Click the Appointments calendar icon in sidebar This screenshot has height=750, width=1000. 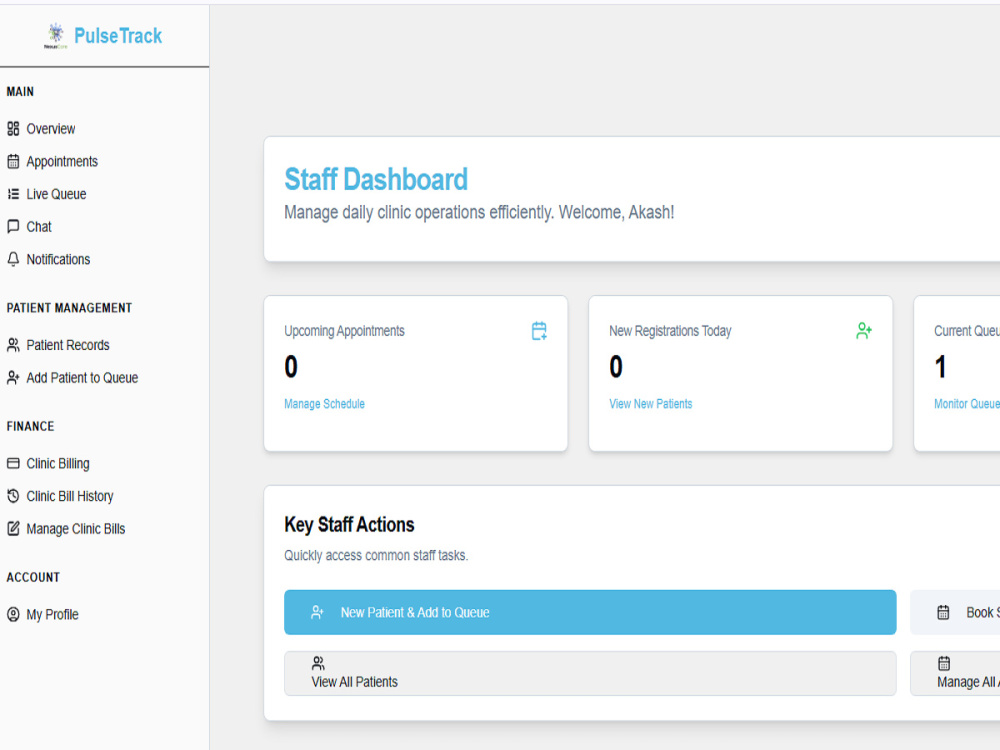[x=13, y=161]
